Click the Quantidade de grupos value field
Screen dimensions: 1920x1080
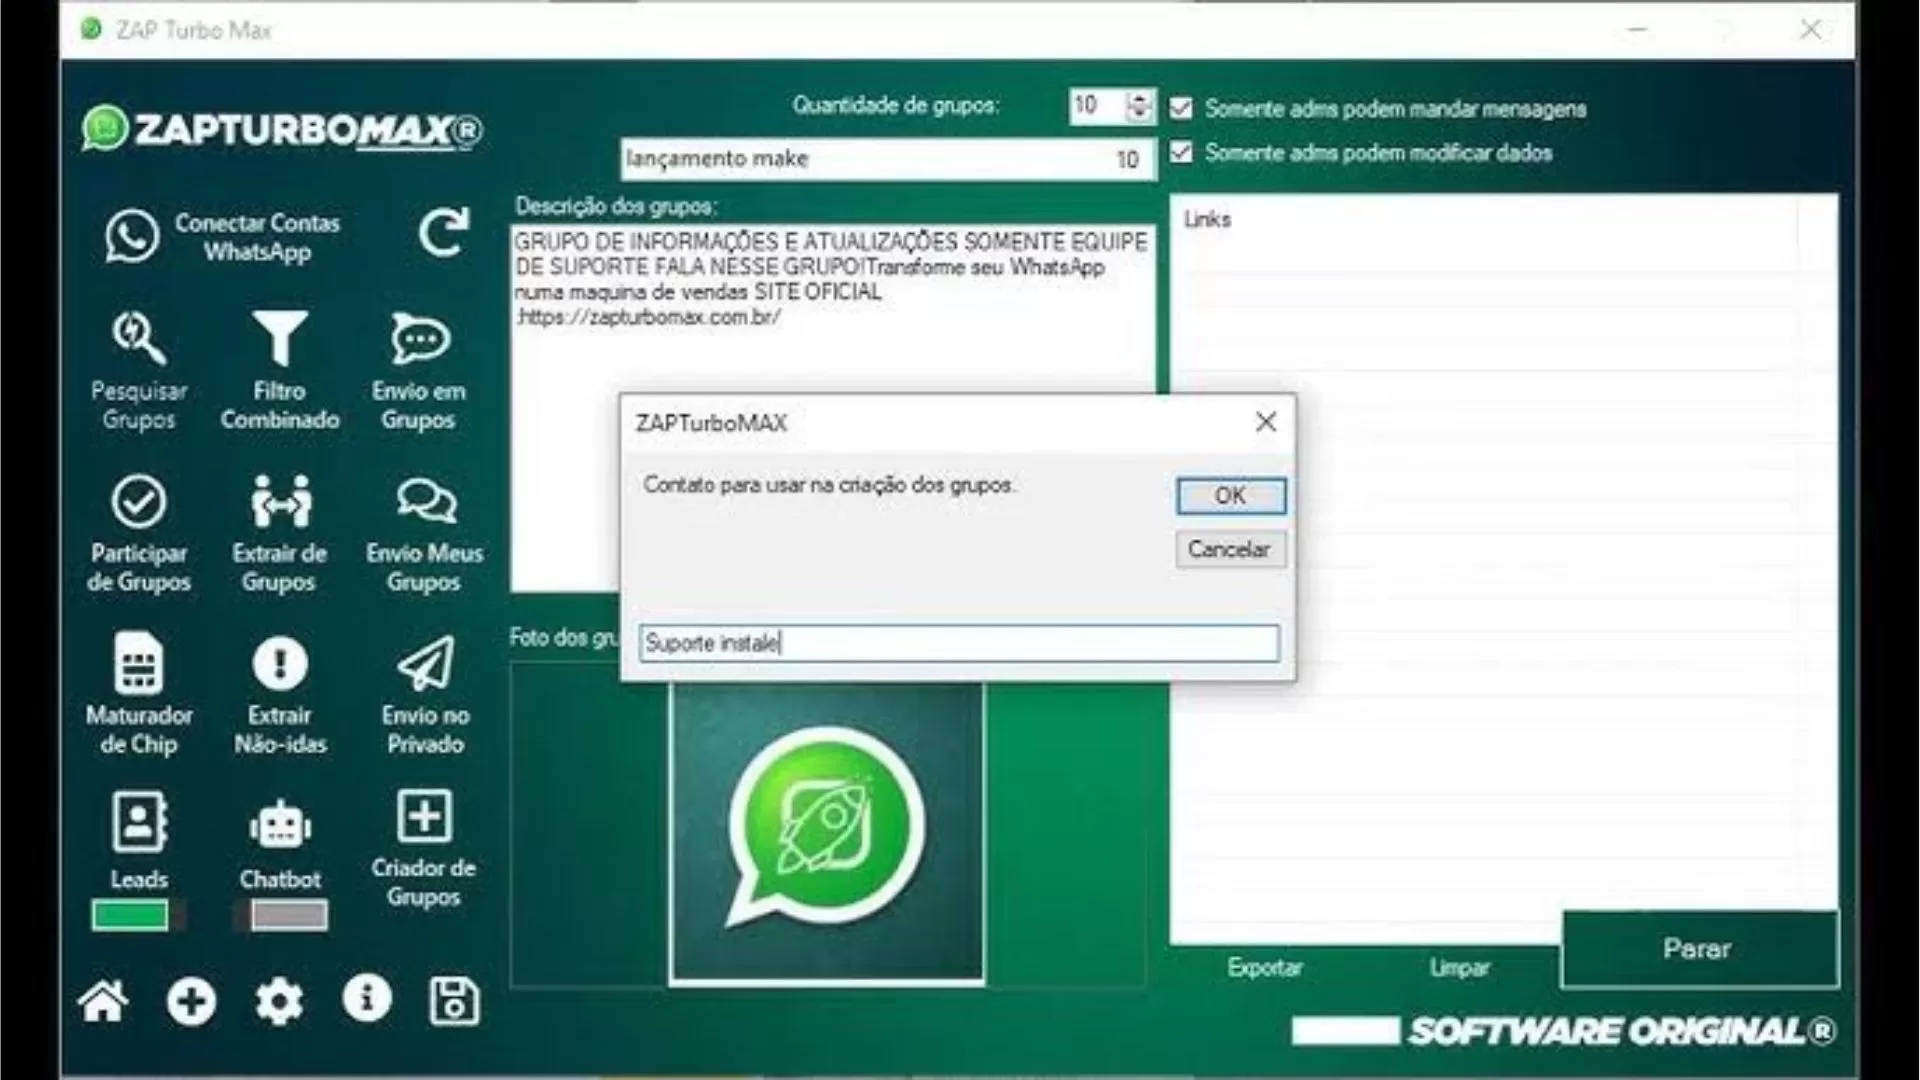(x=1097, y=105)
